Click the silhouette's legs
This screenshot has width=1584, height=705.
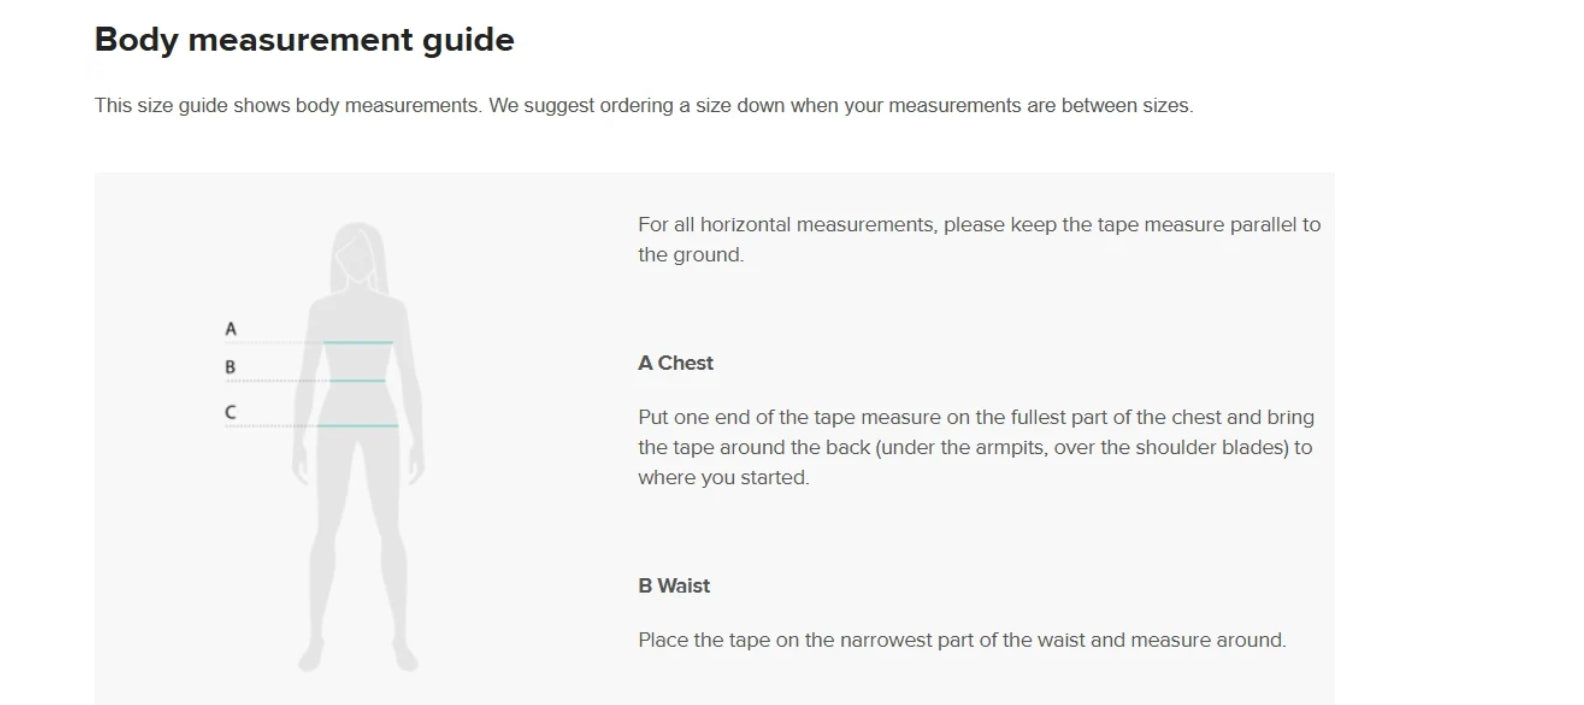(x=358, y=540)
